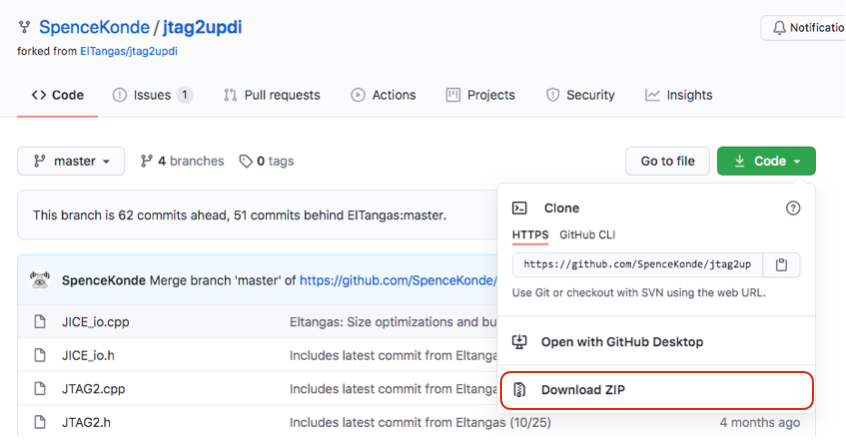Click the file icon next to JICE_io.cpp
The height and width of the screenshot is (440, 846).
tap(40, 322)
